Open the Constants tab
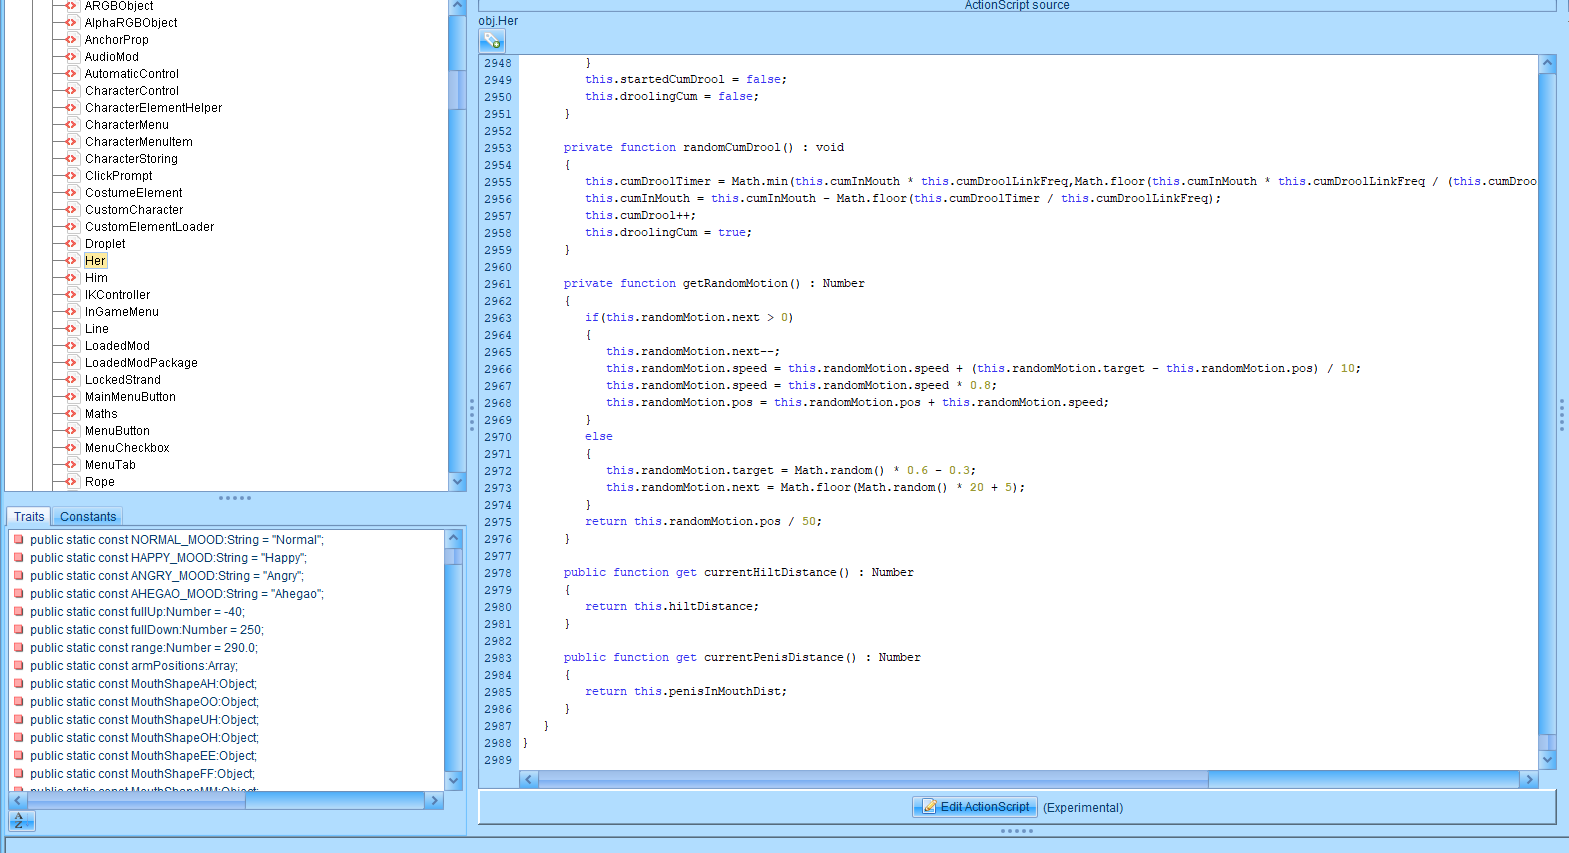 point(88,517)
